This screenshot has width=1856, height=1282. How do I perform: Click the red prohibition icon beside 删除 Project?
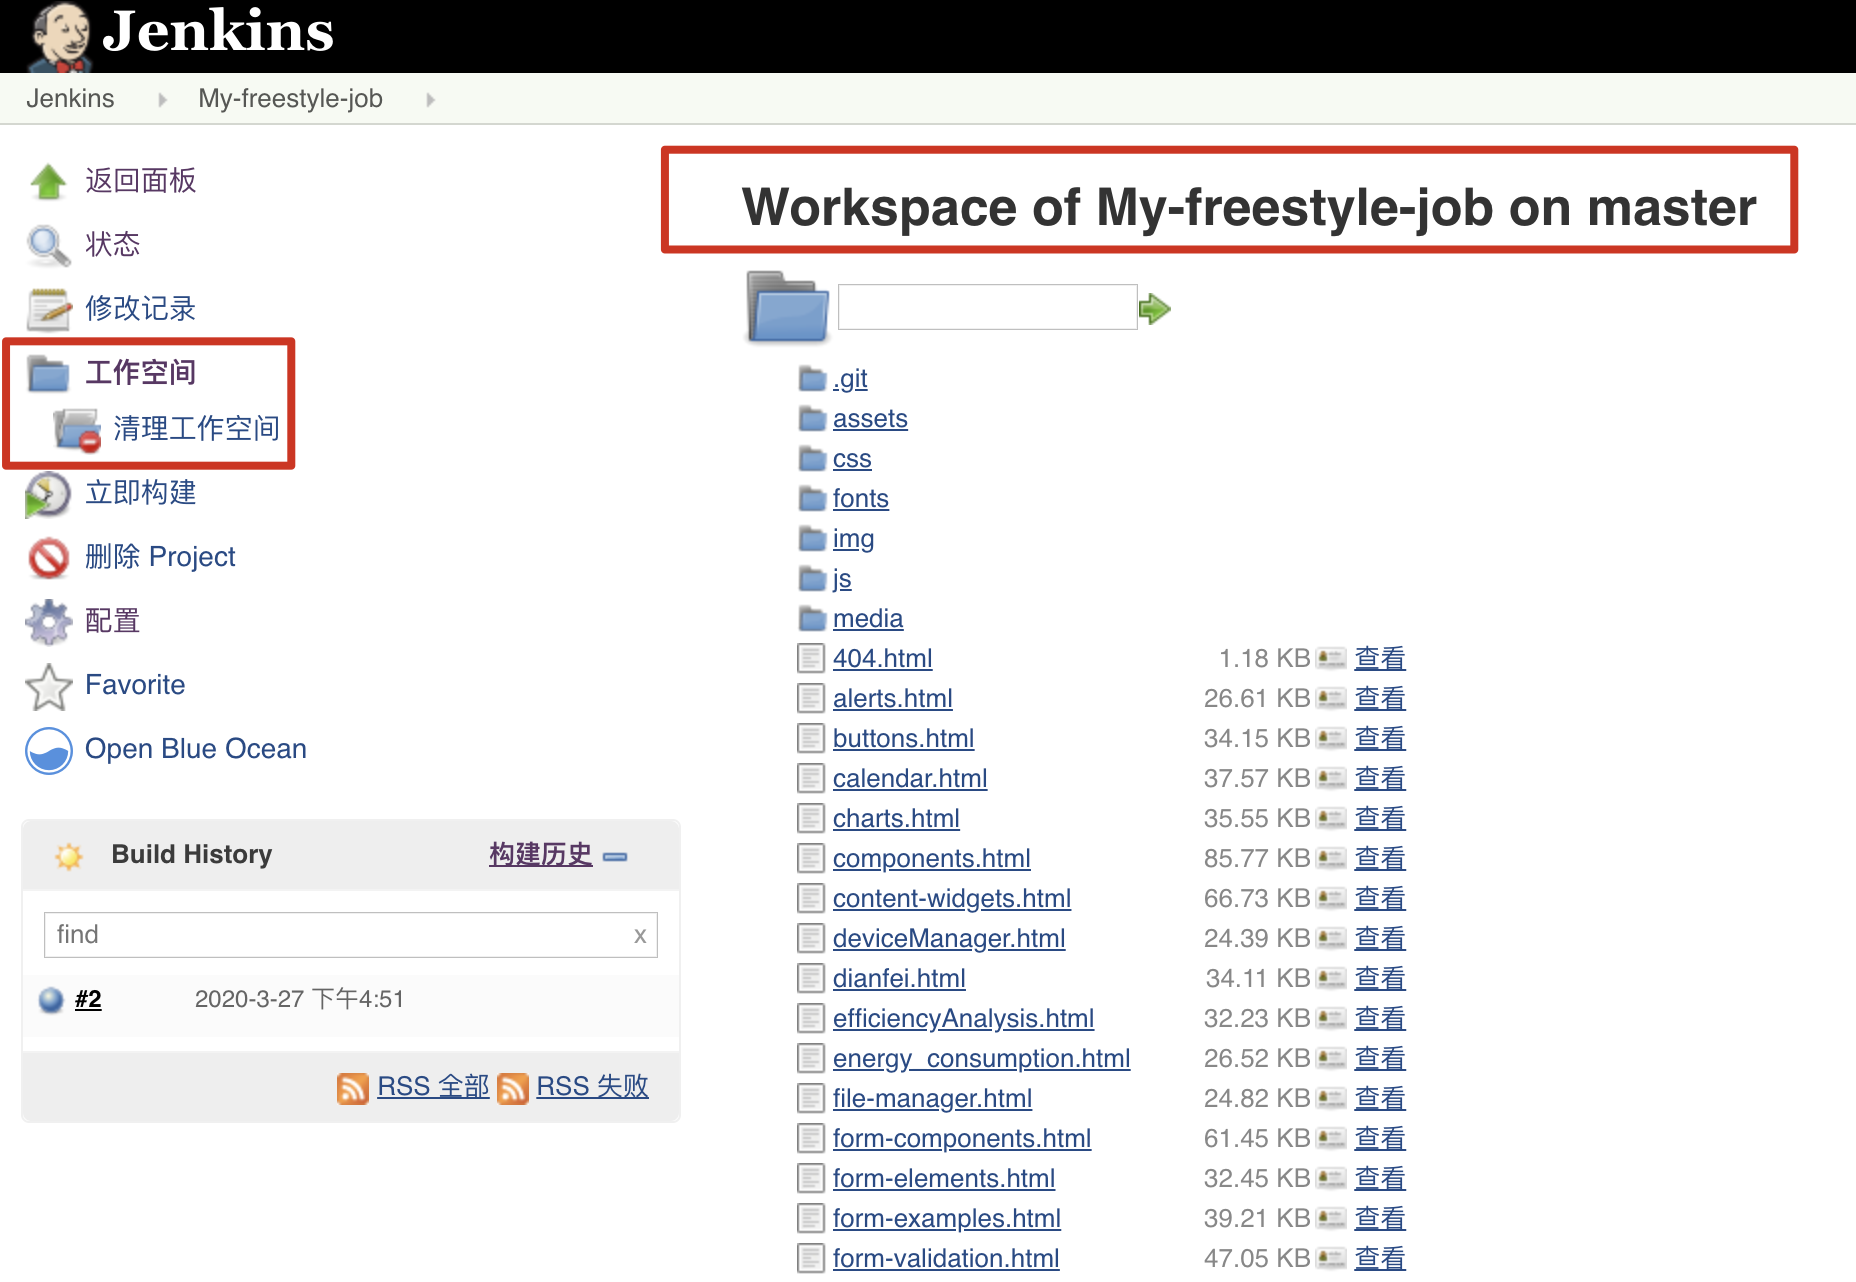pyautogui.click(x=48, y=558)
